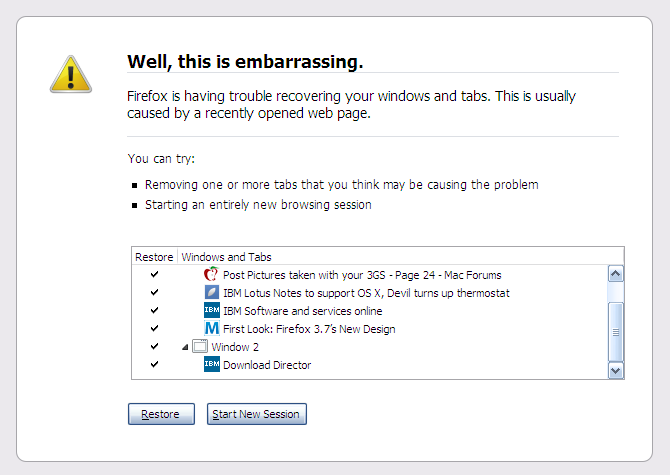Click the scrollbar up arrow
670x475 pixels.
pos(616,274)
